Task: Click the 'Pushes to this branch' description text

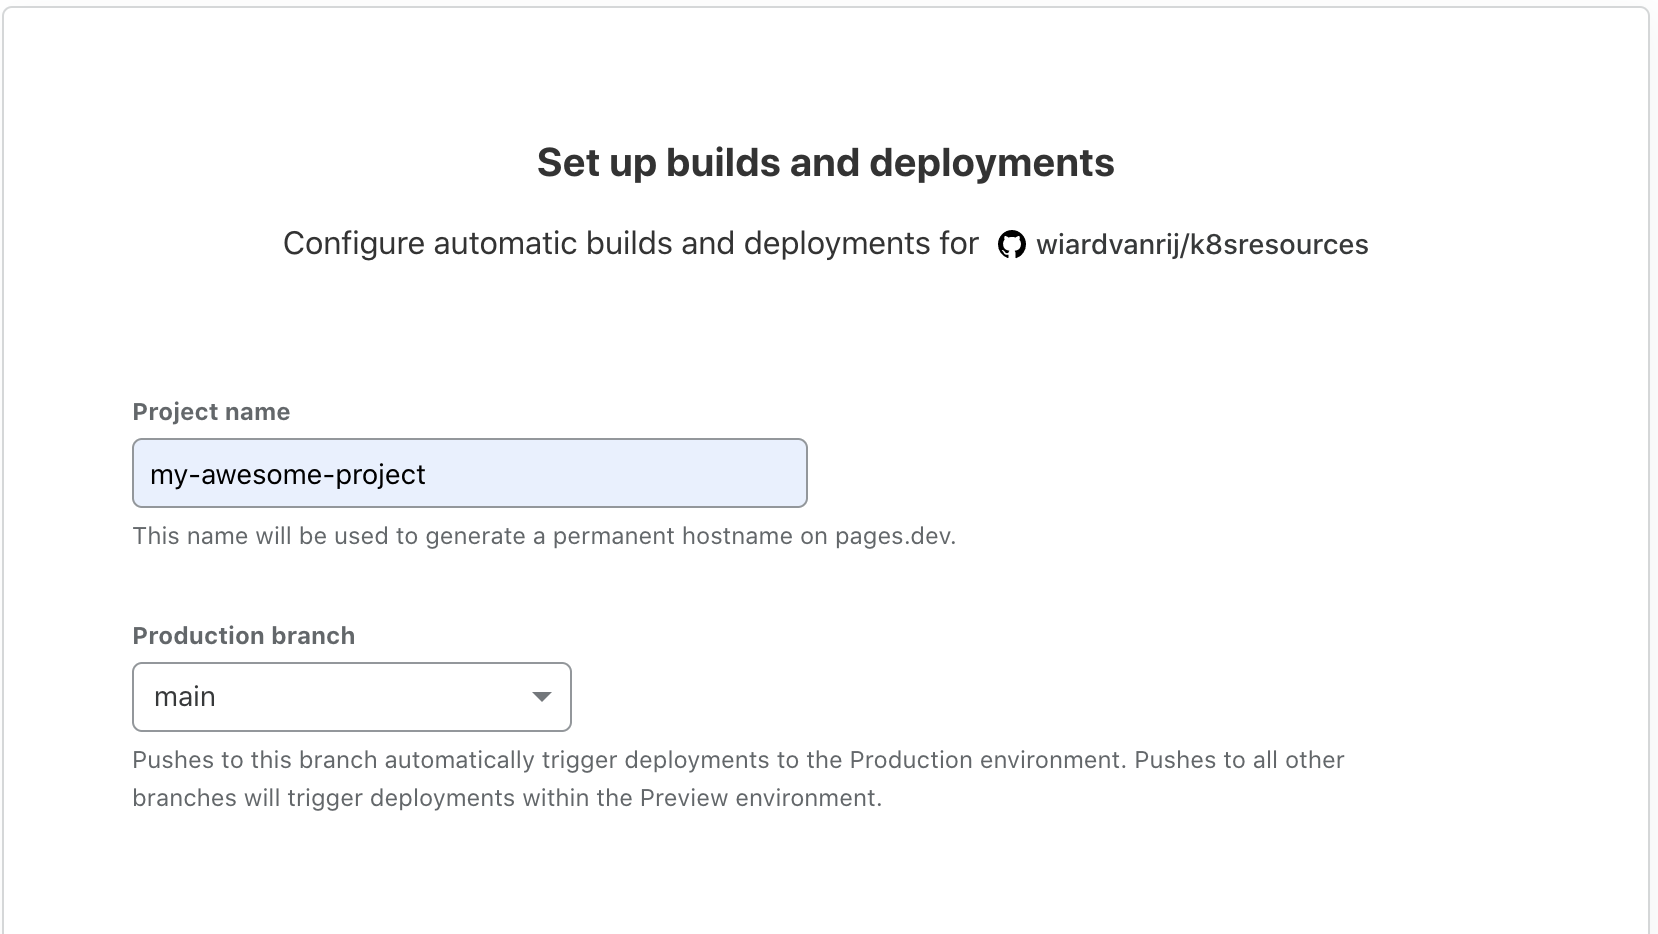Action: pos(738,779)
